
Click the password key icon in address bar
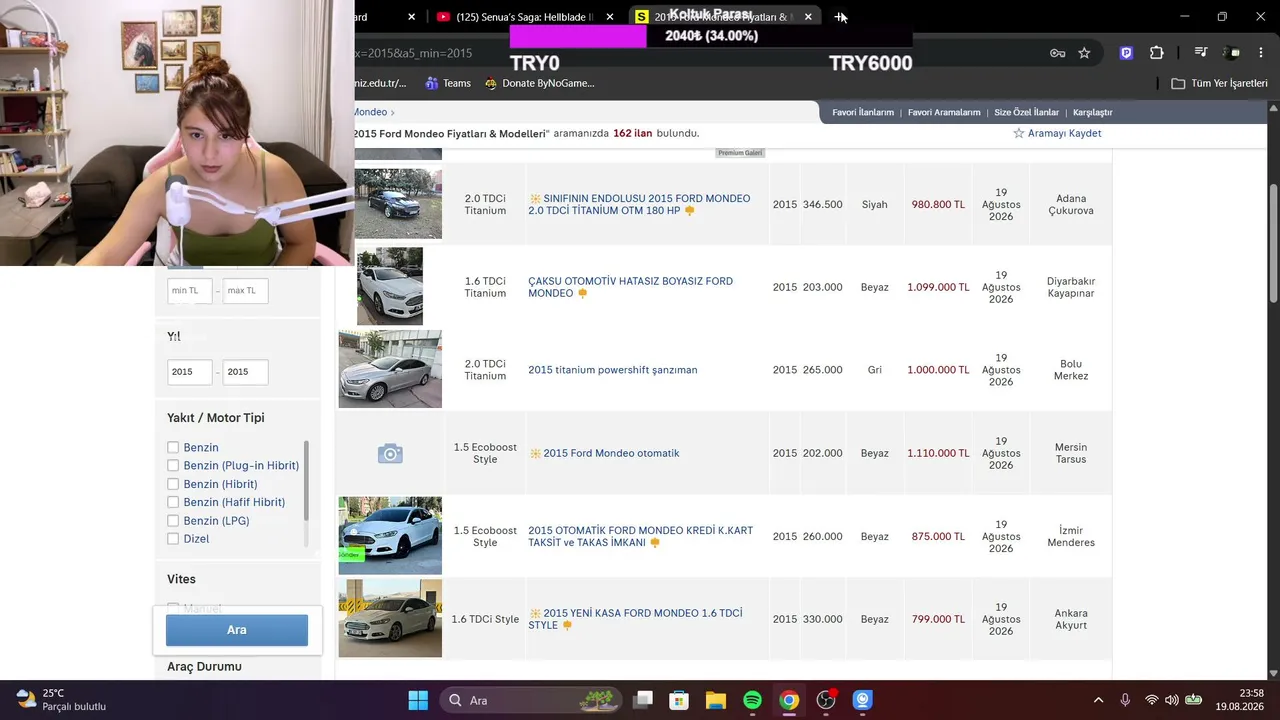[x=1057, y=53]
